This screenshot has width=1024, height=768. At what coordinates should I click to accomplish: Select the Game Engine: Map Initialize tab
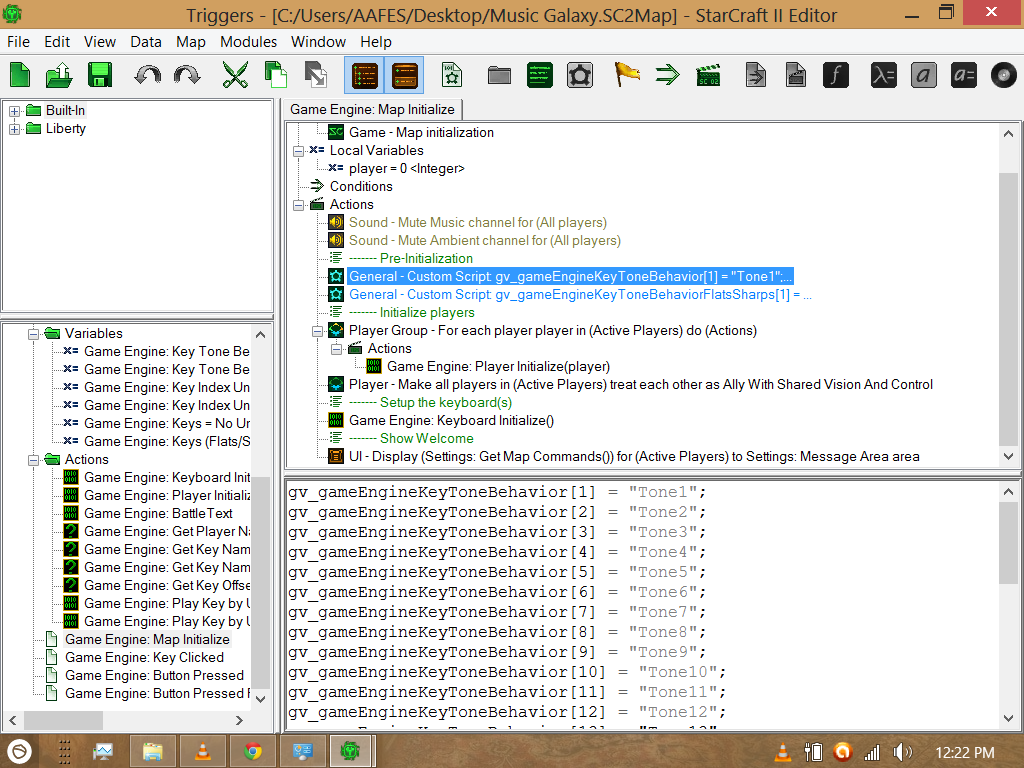pos(372,109)
